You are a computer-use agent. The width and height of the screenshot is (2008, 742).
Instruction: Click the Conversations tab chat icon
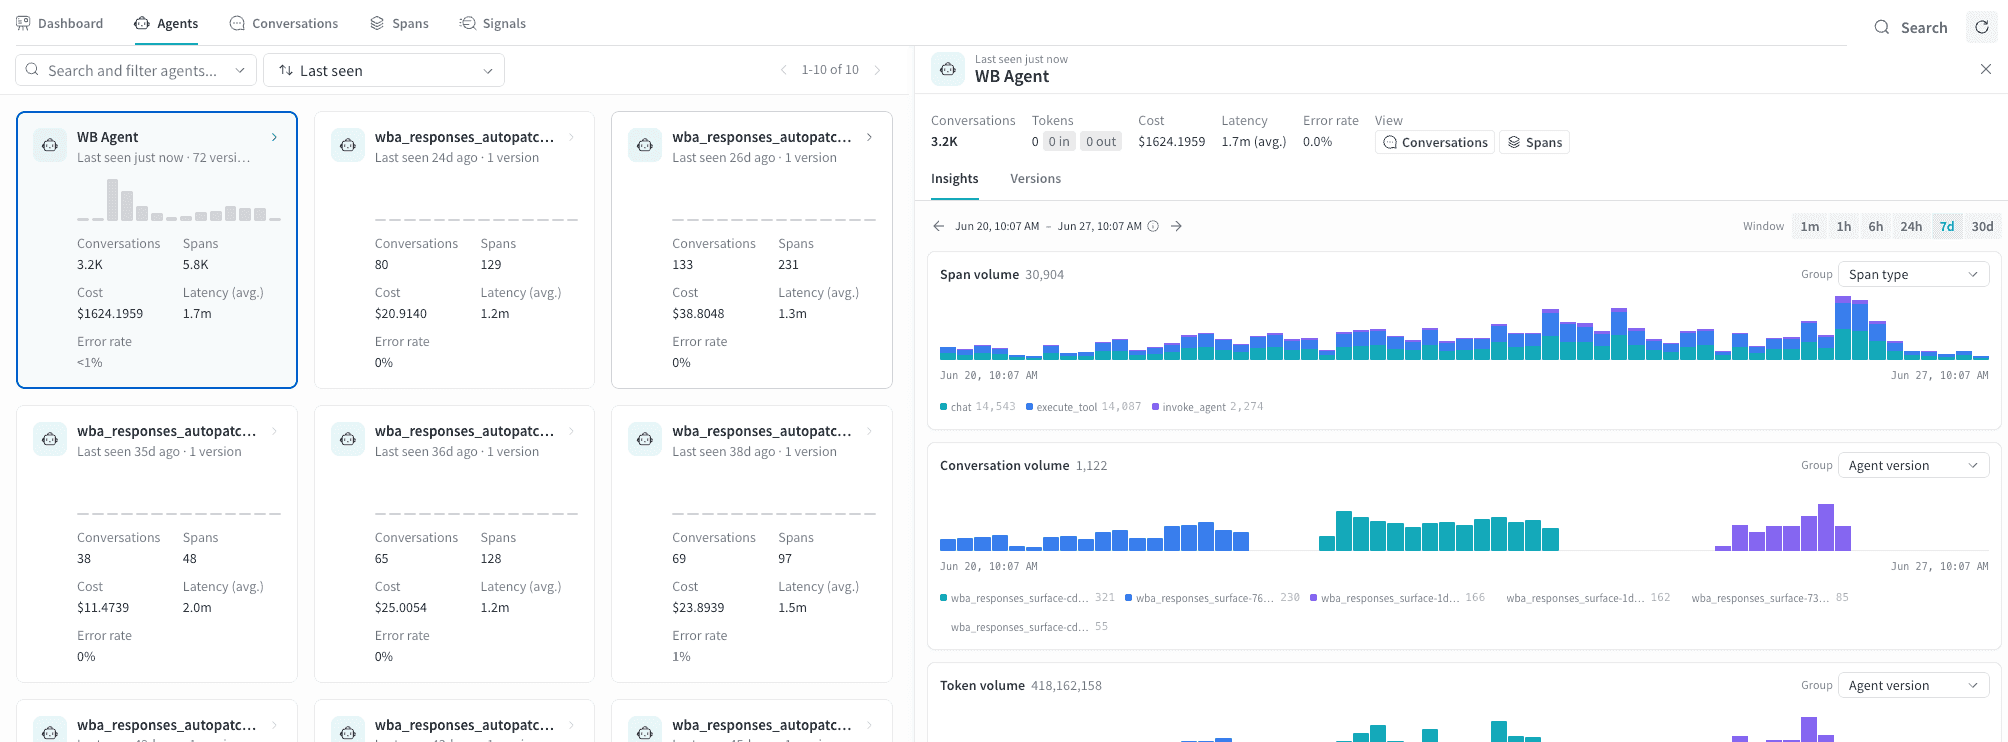(x=237, y=23)
